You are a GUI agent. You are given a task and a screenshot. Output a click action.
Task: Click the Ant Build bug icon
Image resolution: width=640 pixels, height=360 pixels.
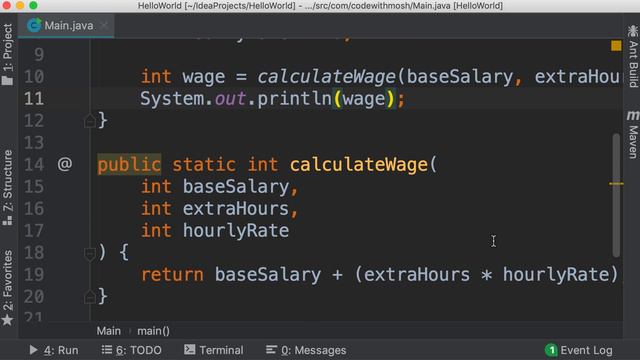633,31
